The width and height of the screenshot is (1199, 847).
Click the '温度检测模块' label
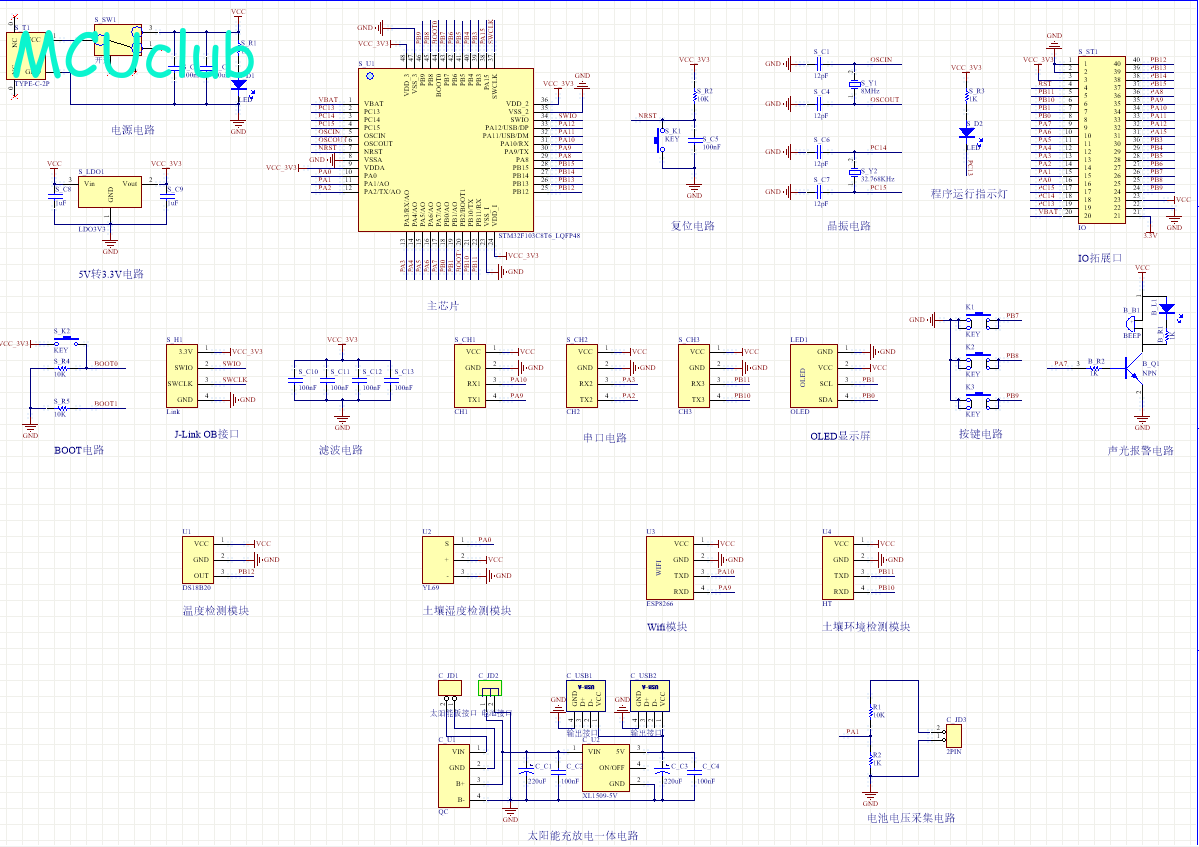(x=216, y=611)
